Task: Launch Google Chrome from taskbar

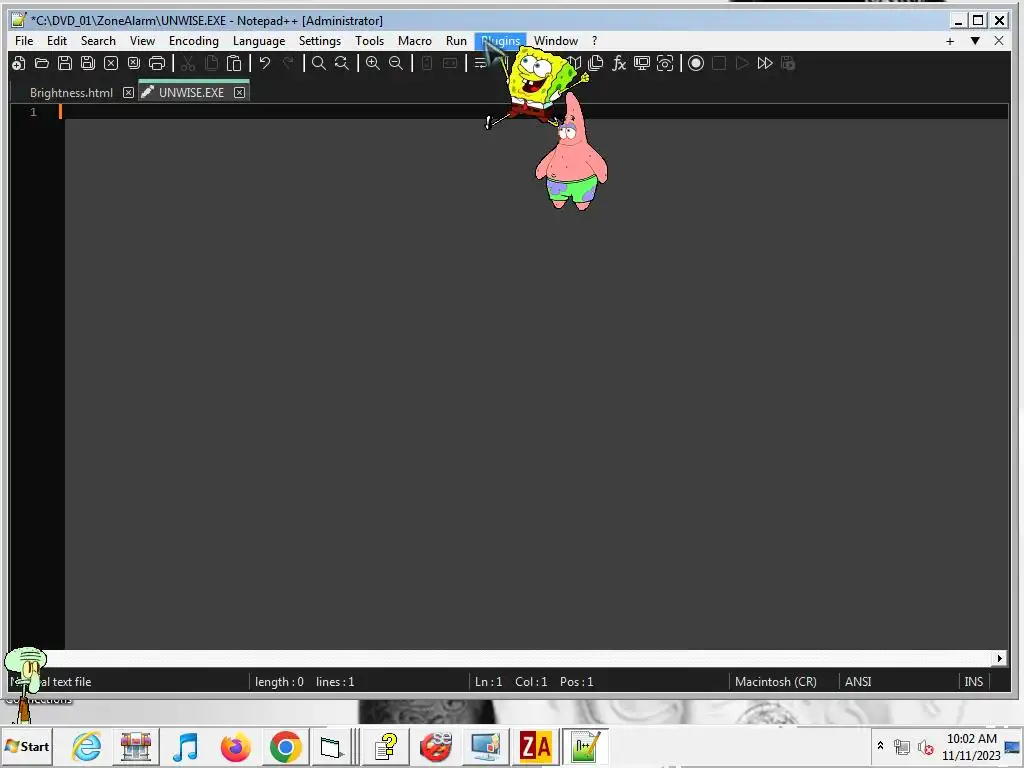Action: pyautogui.click(x=285, y=746)
